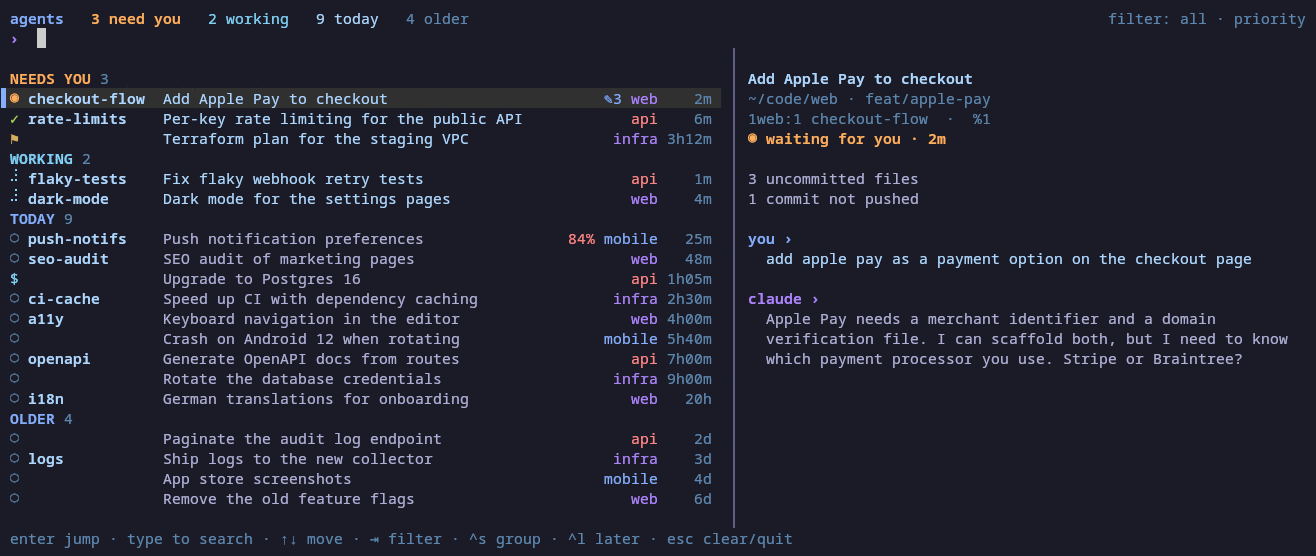Focus the search input cursor at top
Image resolution: width=1316 pixels, height=556 pixels.
(41, 39)
